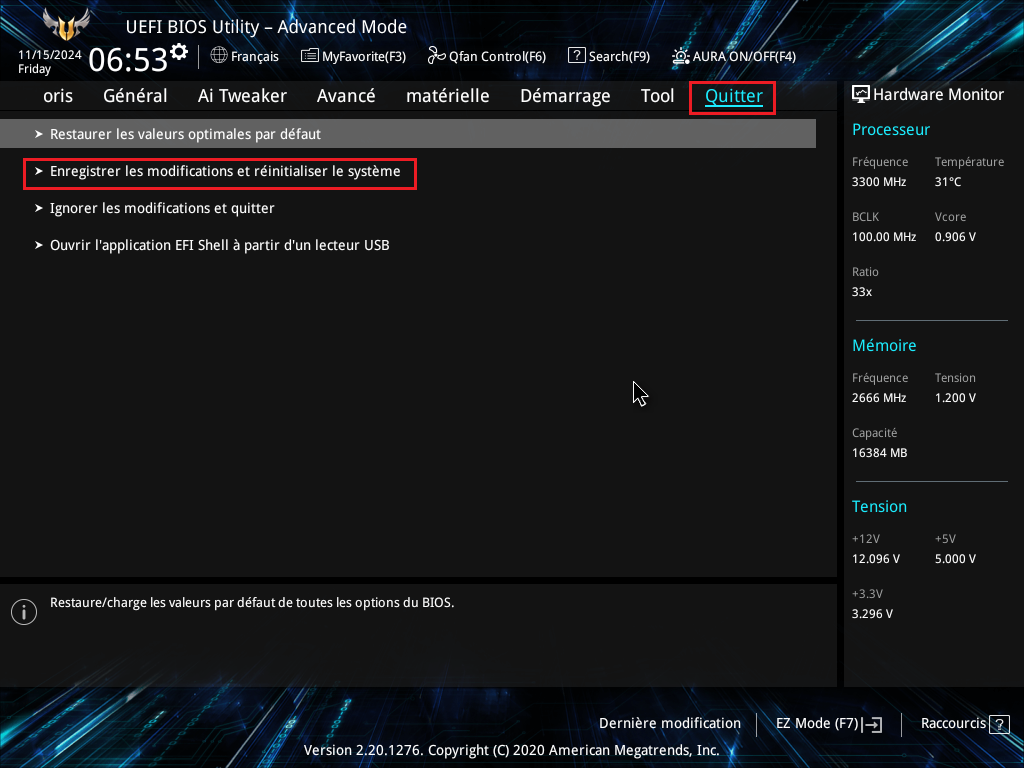Click the gear icon beside the clock
1024x768 pixels.
(x=179, y=52)
